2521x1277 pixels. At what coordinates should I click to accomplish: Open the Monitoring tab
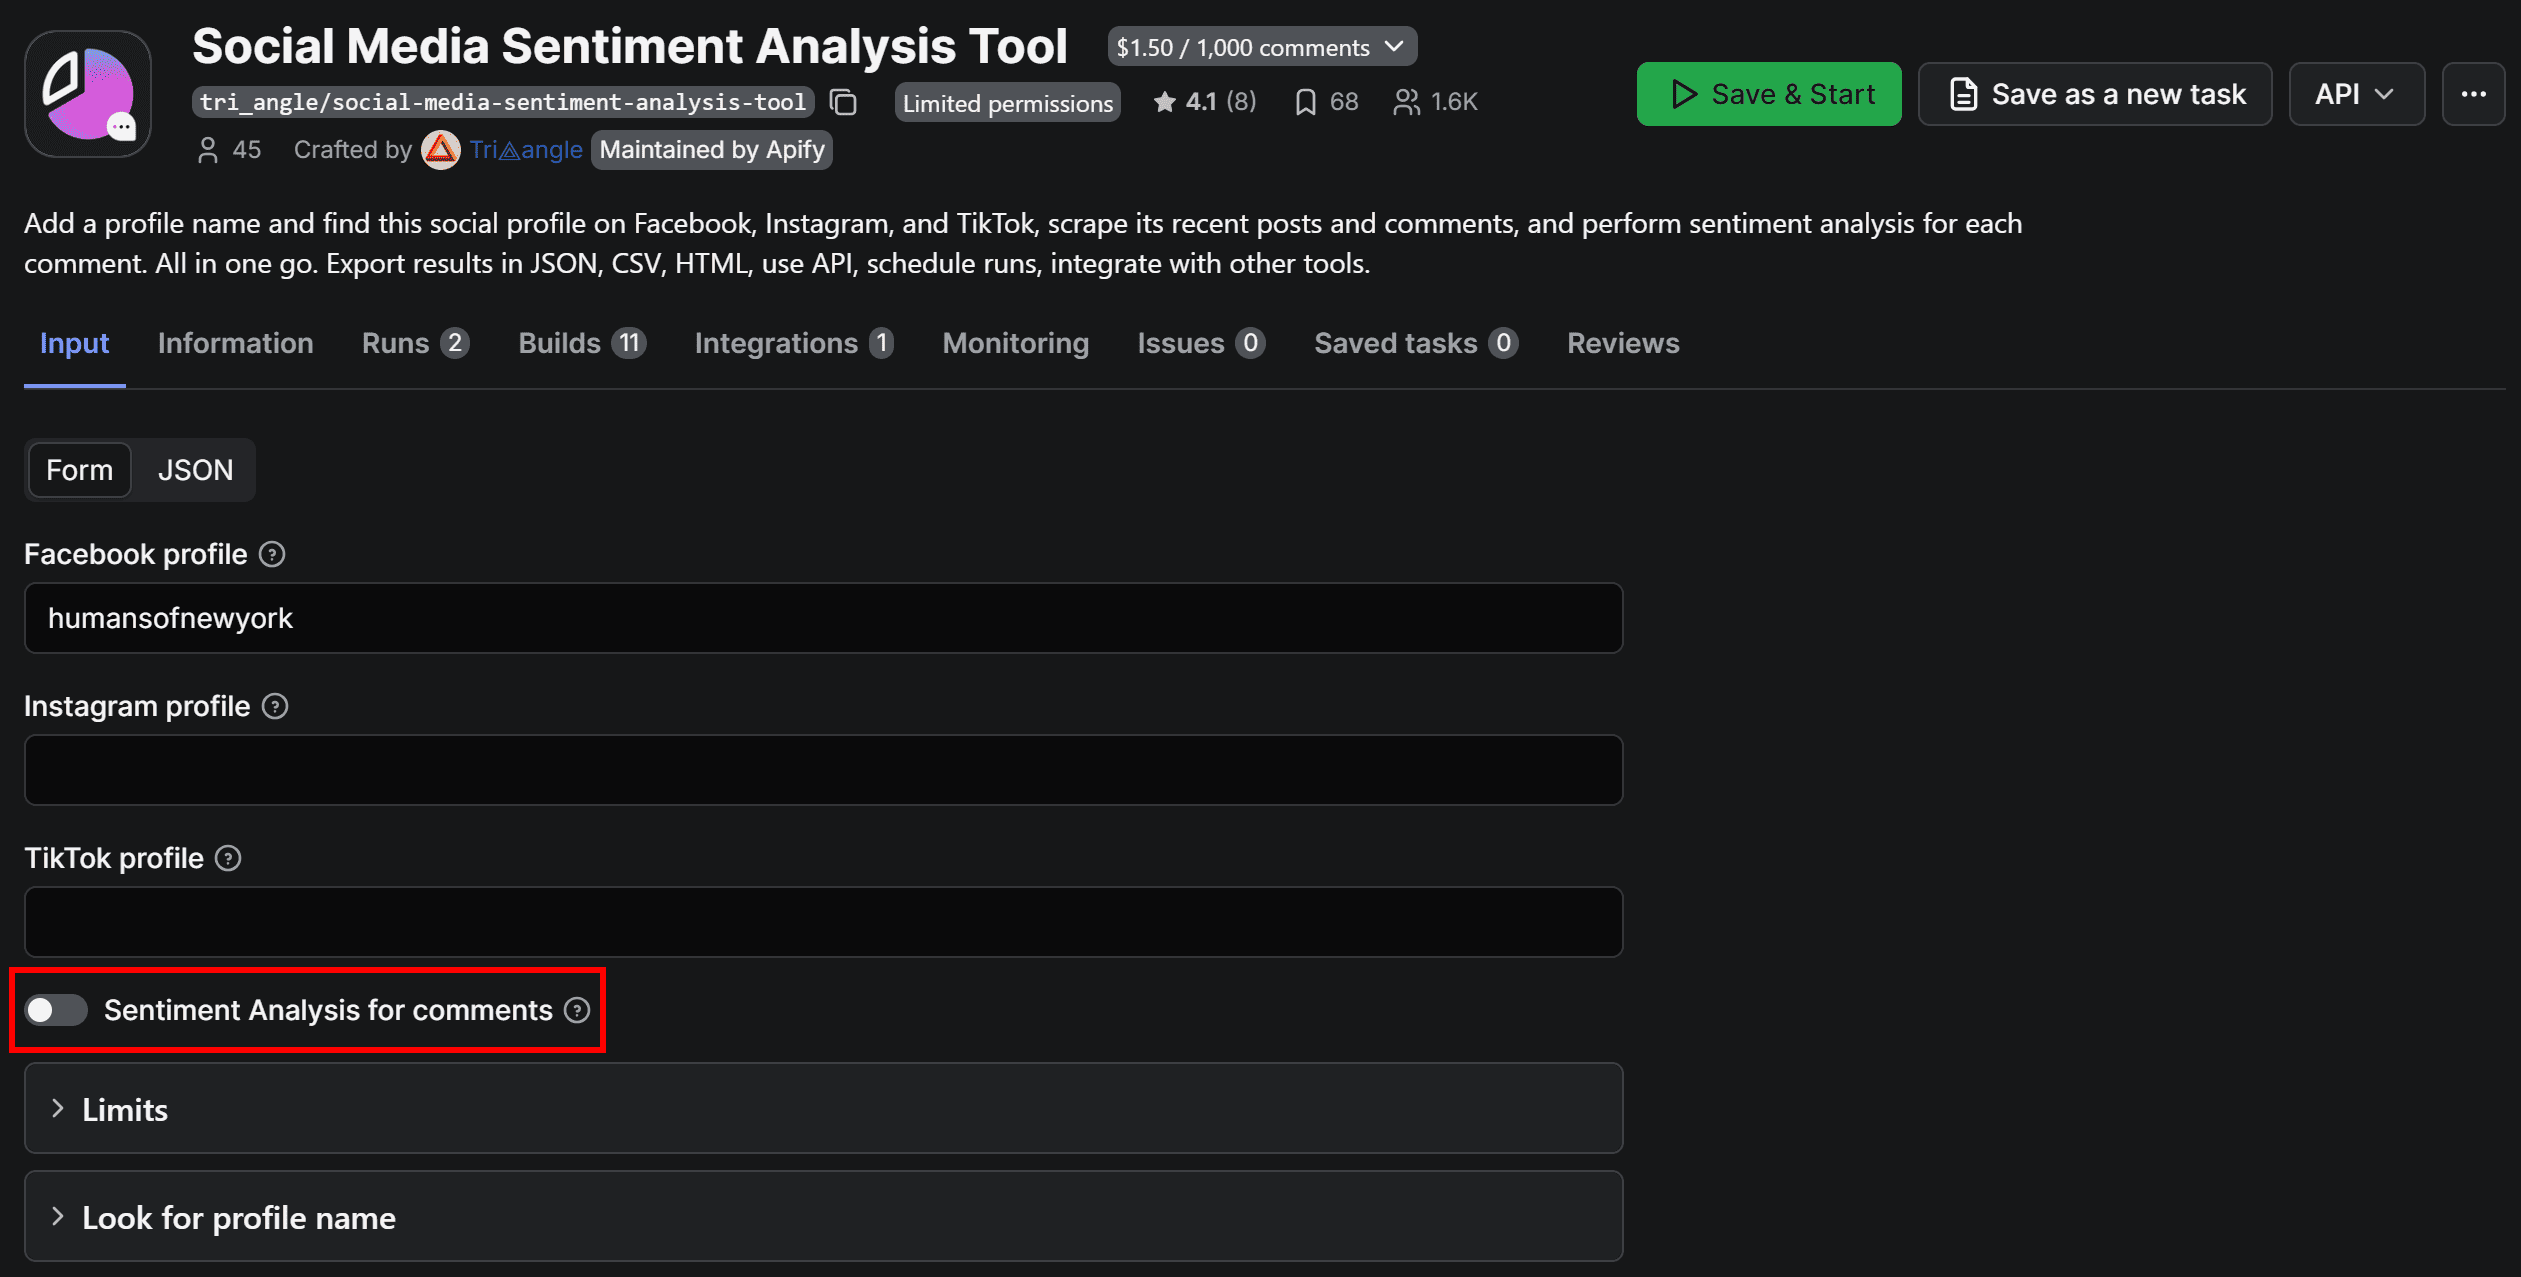pyautogui.click(x=1015, y=343)
